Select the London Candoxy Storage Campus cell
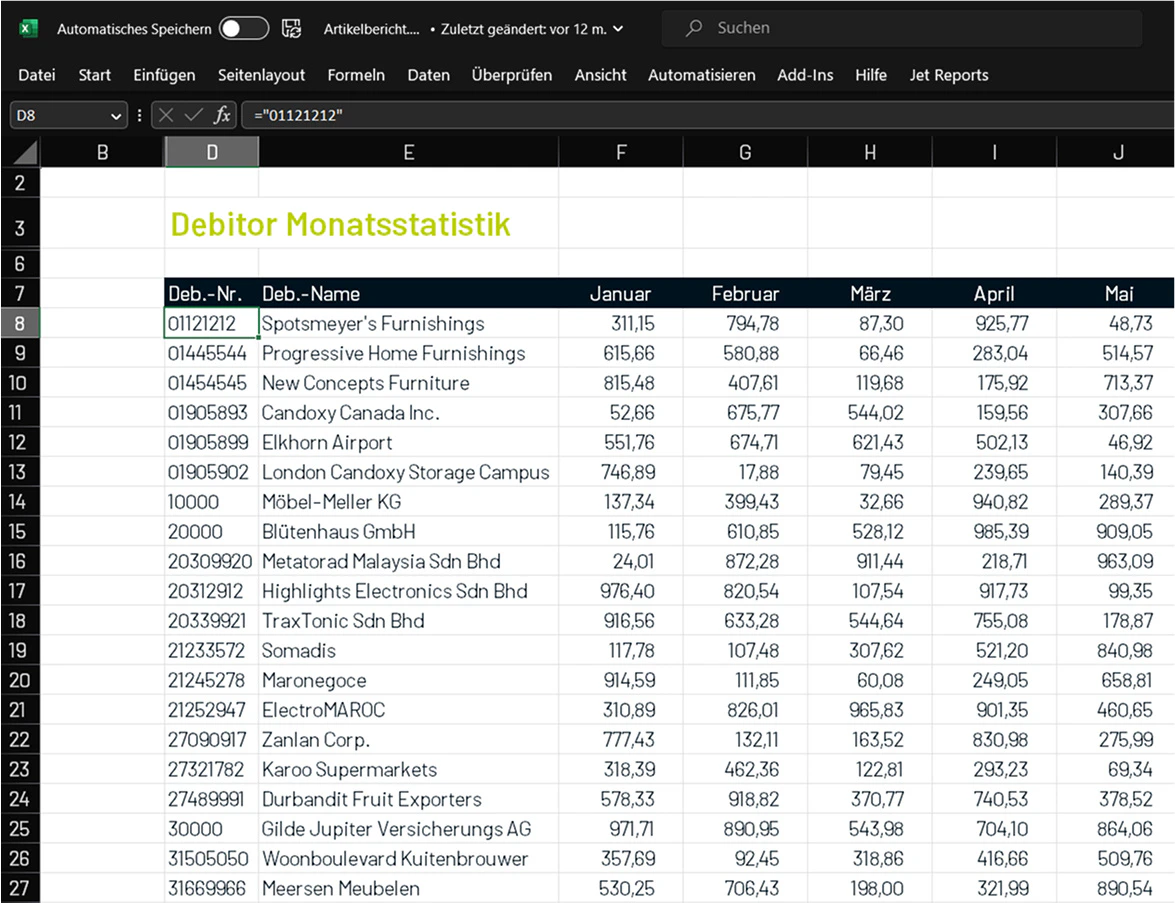This screenshot has height=903, width=1175. coord(408,472)
